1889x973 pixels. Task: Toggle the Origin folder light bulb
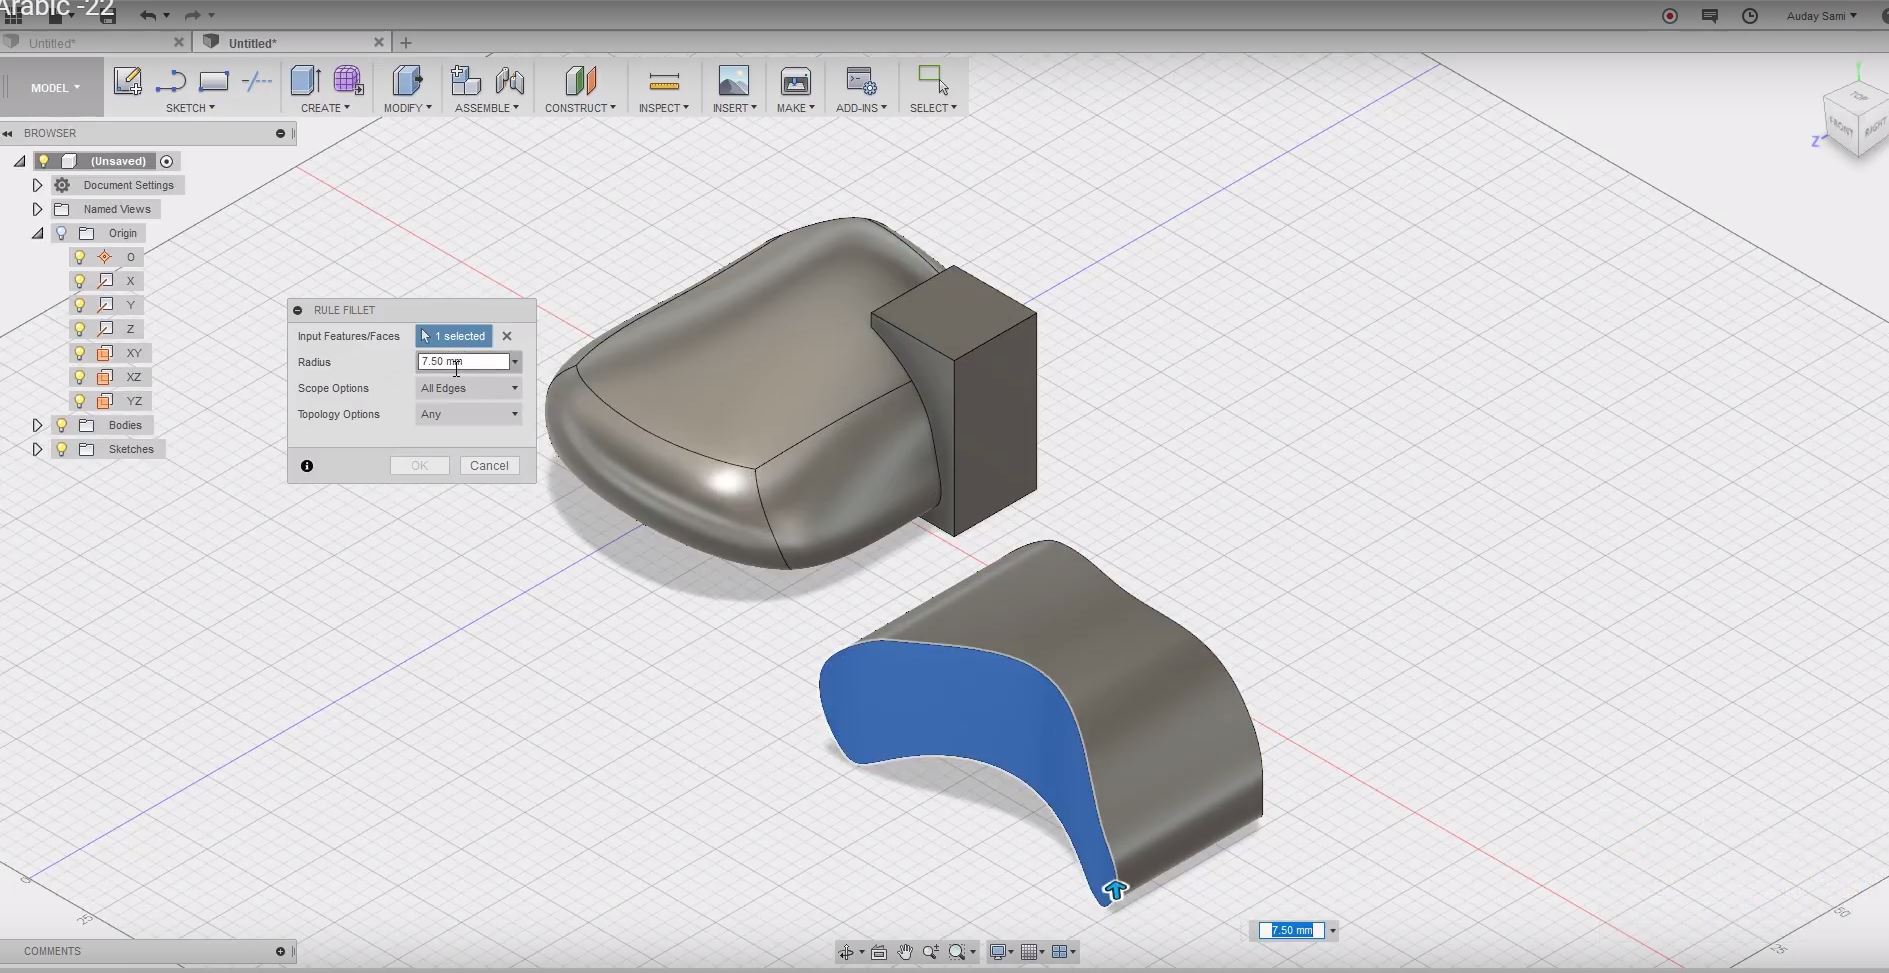coord(60,232)
